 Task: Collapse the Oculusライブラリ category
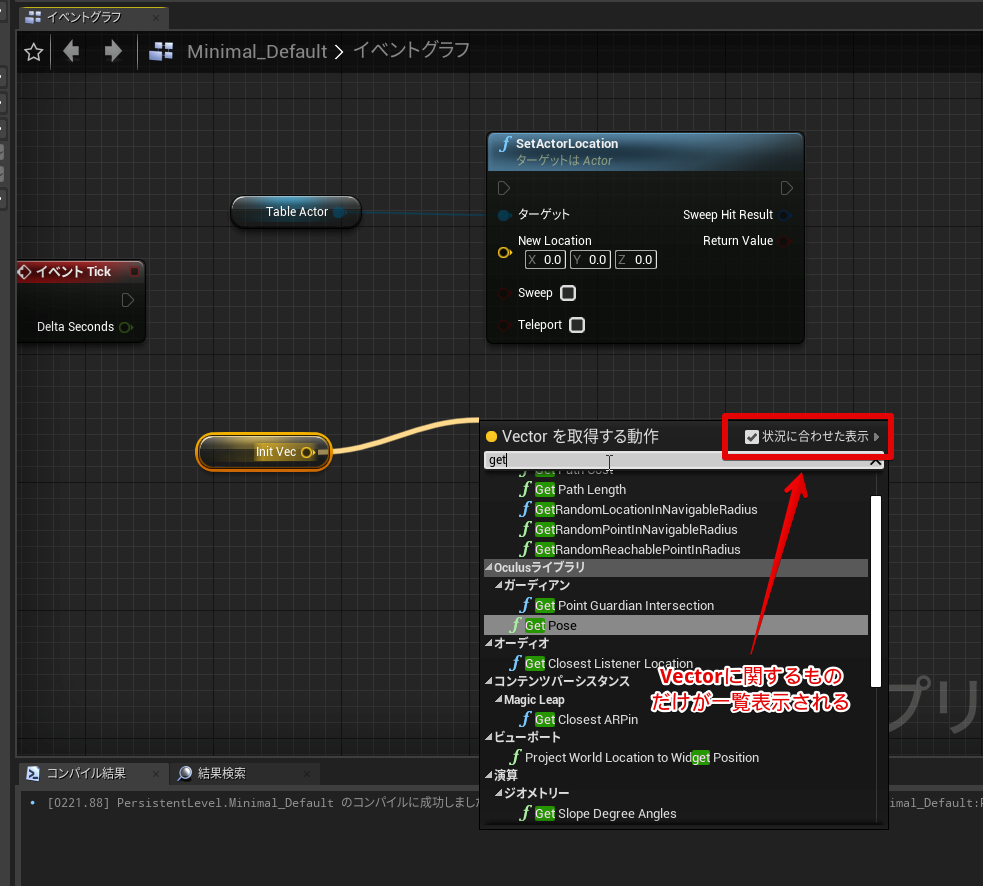coord(489,567)
